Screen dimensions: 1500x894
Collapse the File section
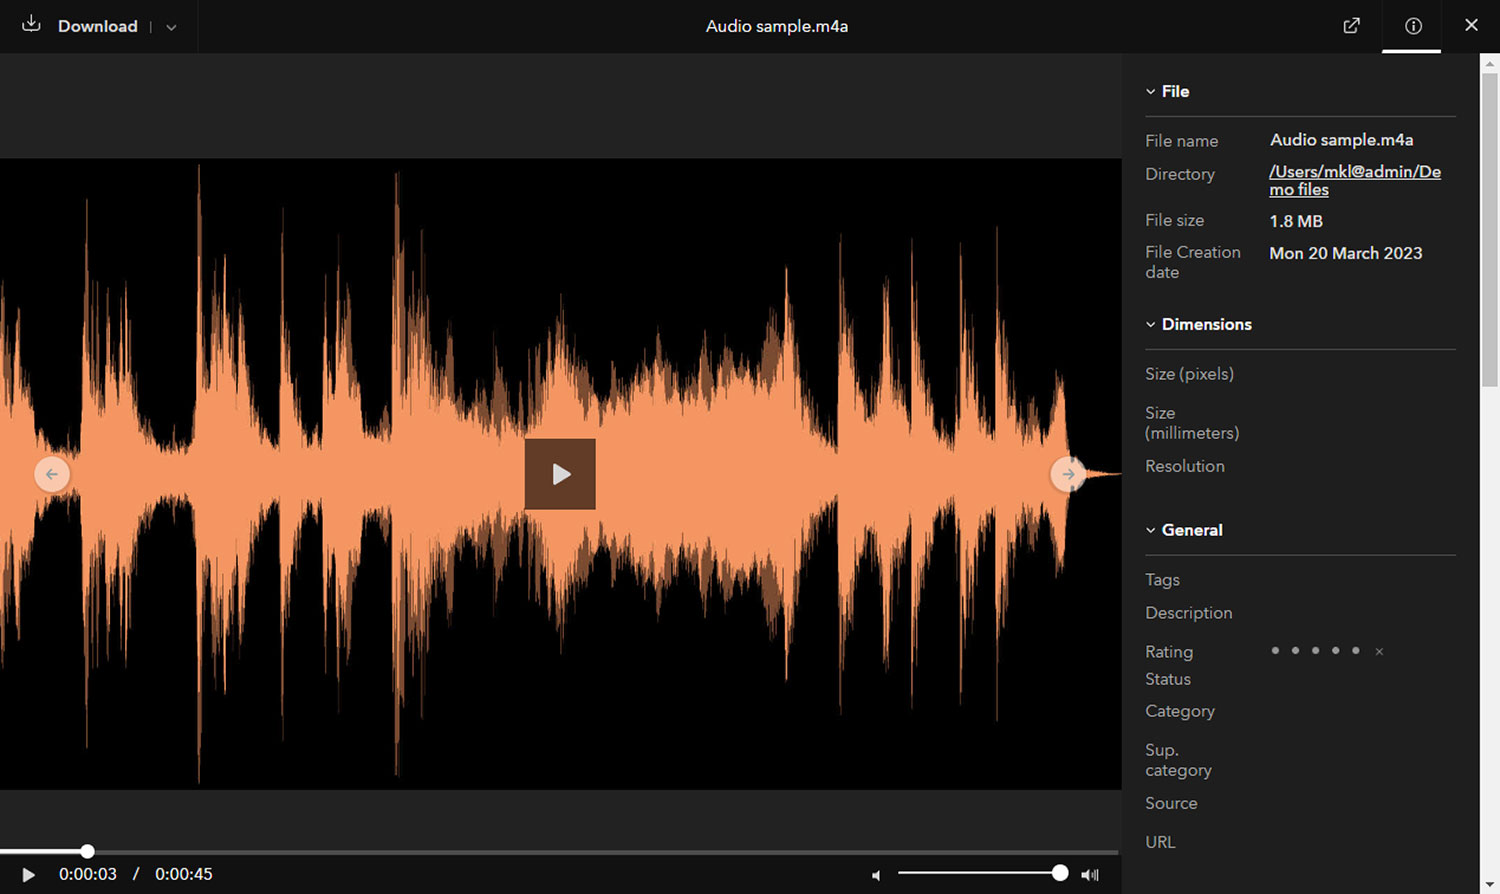coord(1150,91)
